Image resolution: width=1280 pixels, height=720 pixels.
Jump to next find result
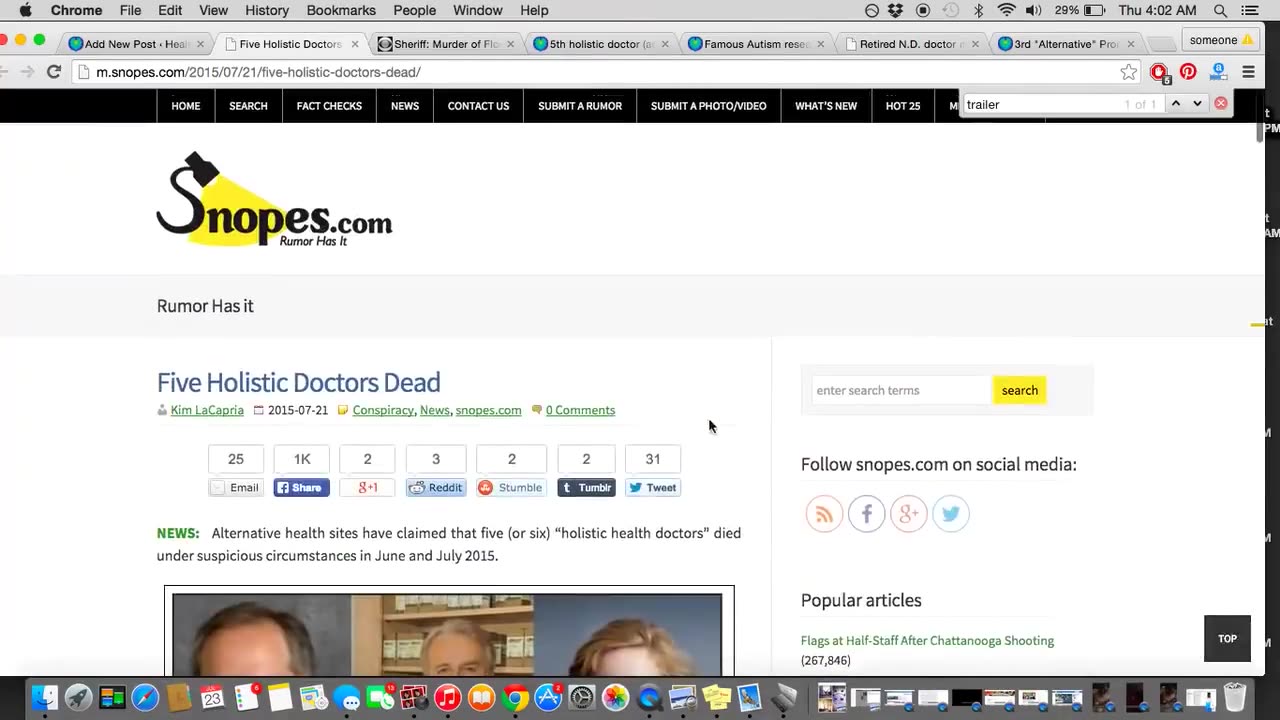[x=1197, y=104]
